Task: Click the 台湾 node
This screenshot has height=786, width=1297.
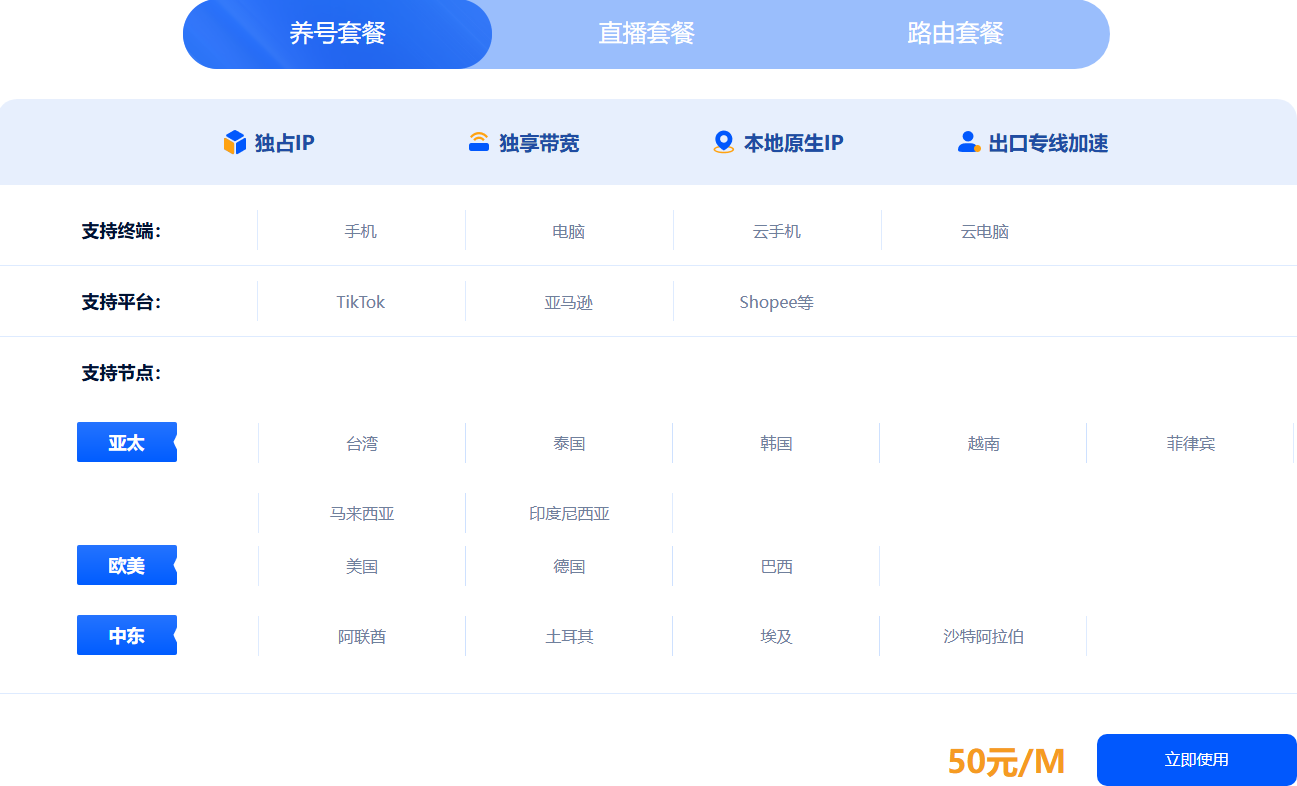Action: [x=362, y=443]
